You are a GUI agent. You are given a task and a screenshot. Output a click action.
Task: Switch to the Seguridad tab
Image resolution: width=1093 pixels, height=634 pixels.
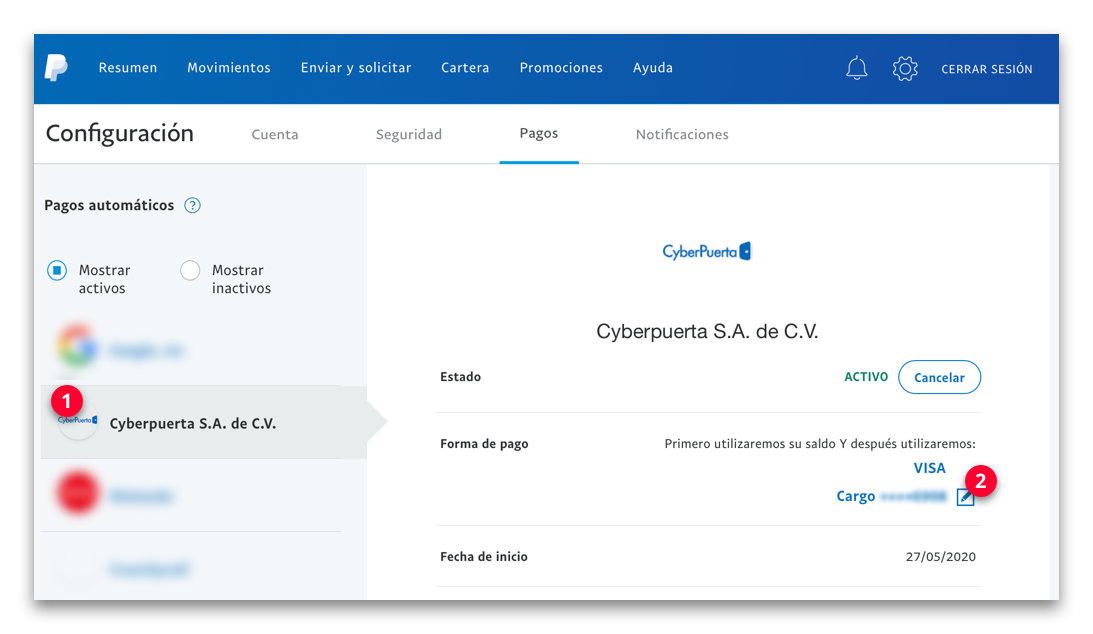(408, 134)
